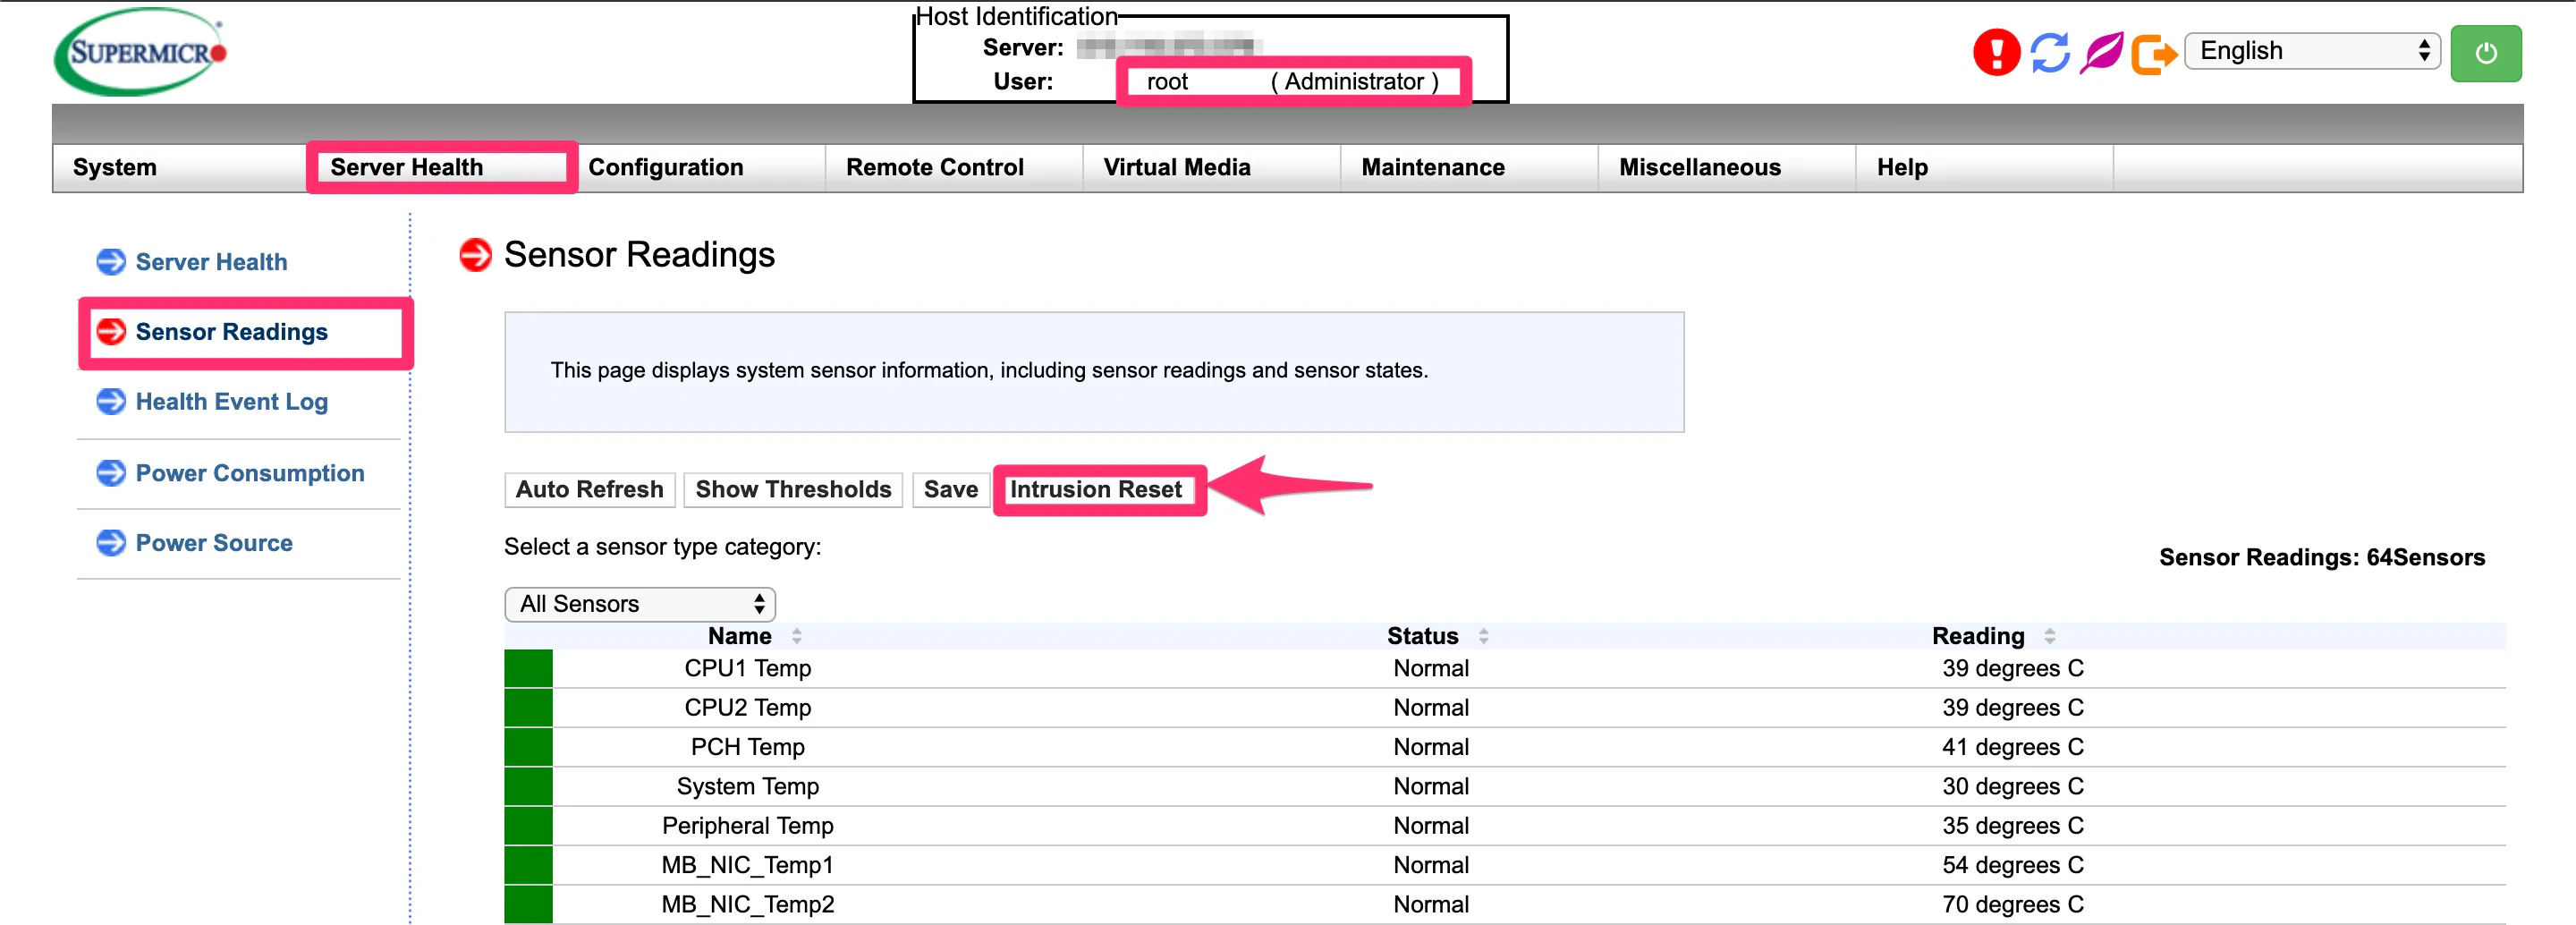The width and height of the screenshot is (2576, 925).
Task: Open the Server Health sidebar link
Action: coord(211,262)
